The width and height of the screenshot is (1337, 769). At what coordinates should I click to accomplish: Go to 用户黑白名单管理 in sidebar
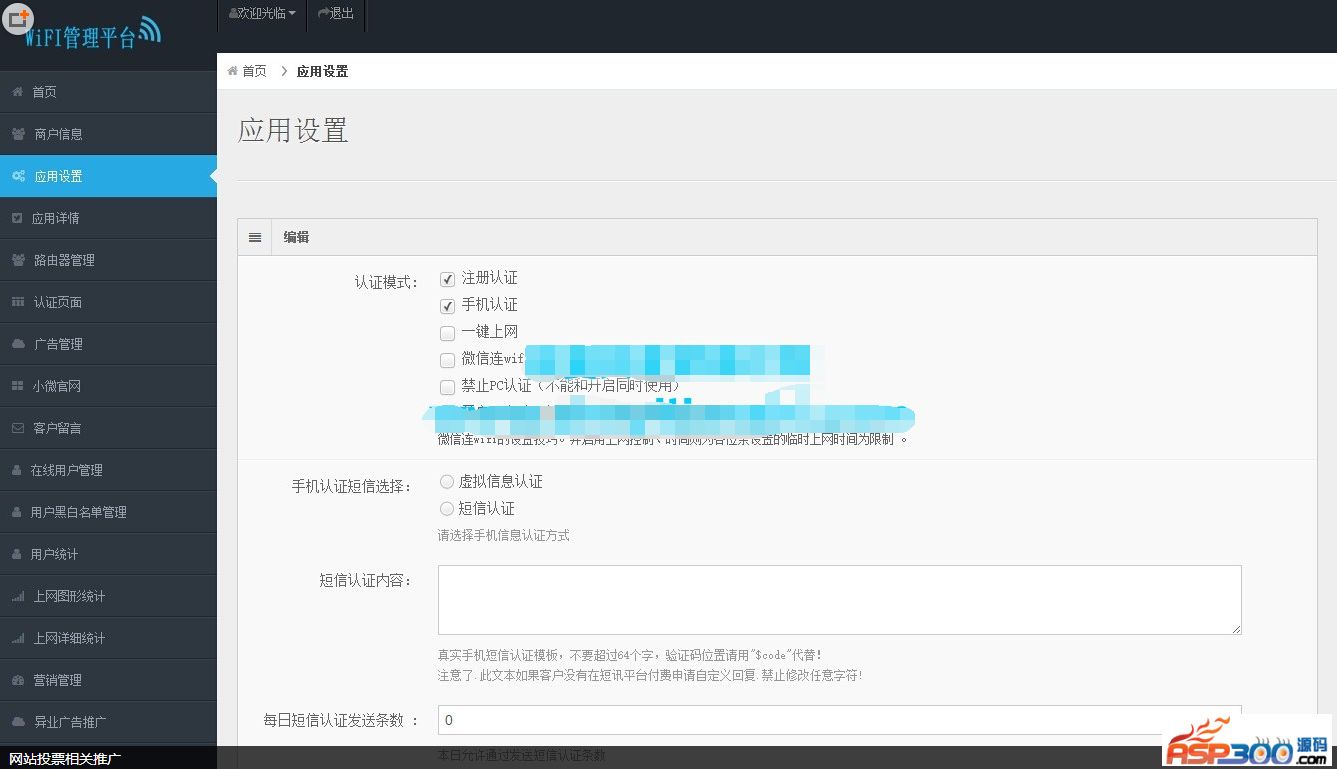pos(78,512)
